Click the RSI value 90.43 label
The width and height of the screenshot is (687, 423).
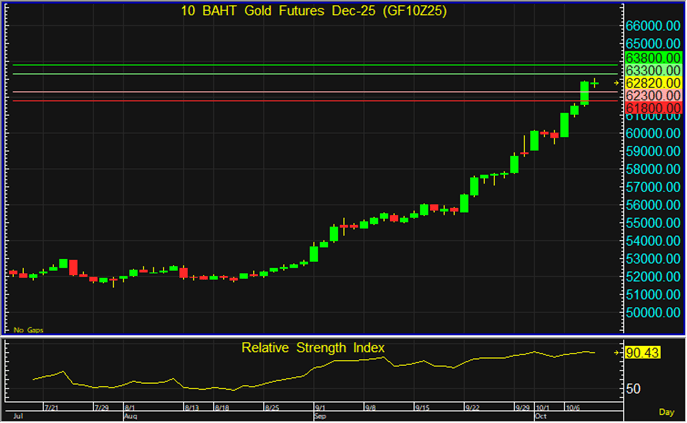[644, 353]
